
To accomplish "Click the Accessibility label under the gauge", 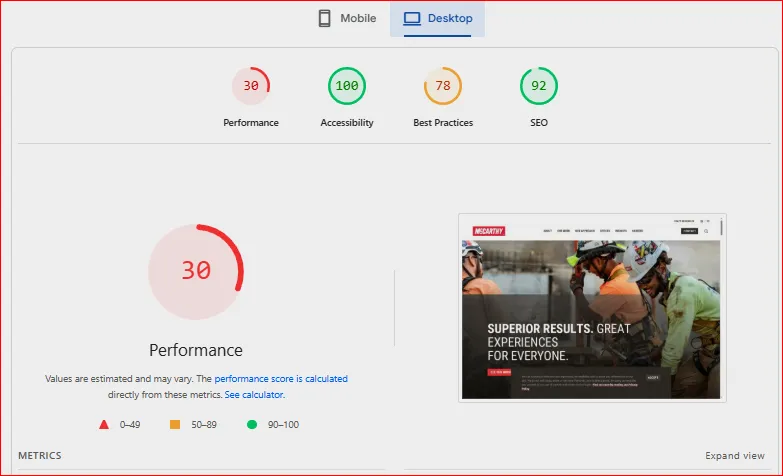I will pyautogui.click(x=347, y=123).
